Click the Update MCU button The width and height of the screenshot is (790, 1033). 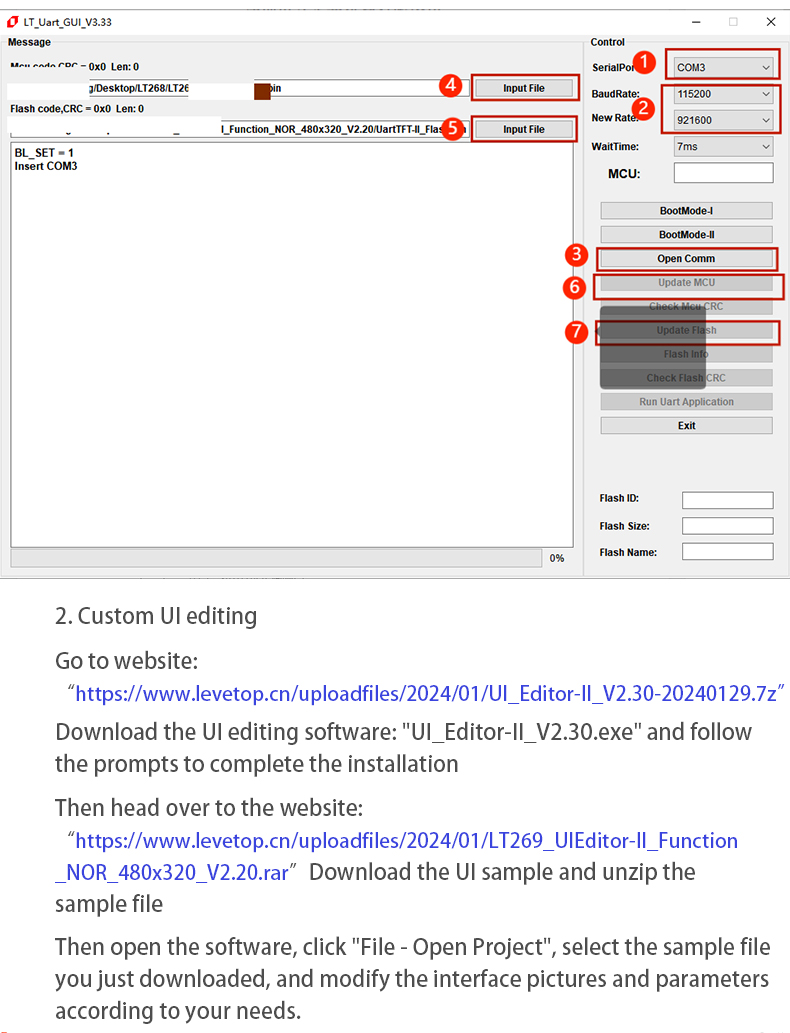pos(686,283)
